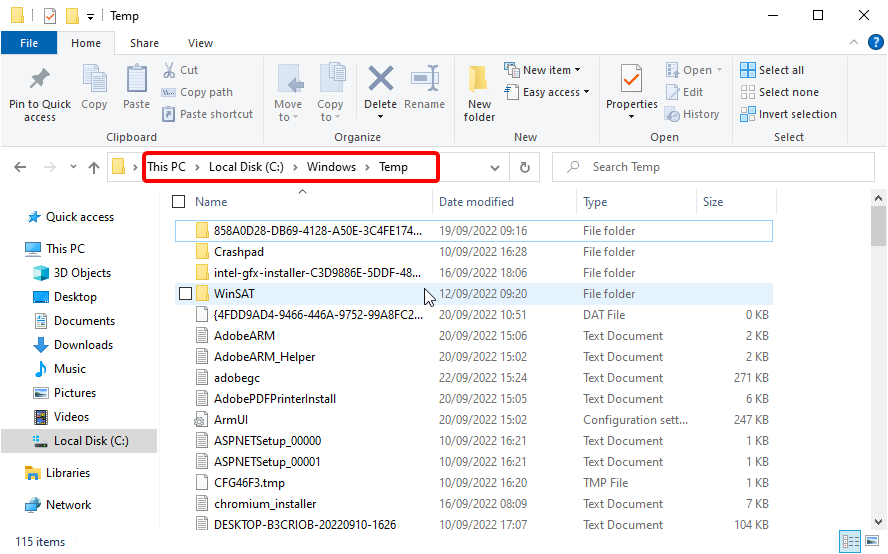This screenshot has height=554, width=888.
Task: Open the File tab
Action: click(x=29, y=43)
